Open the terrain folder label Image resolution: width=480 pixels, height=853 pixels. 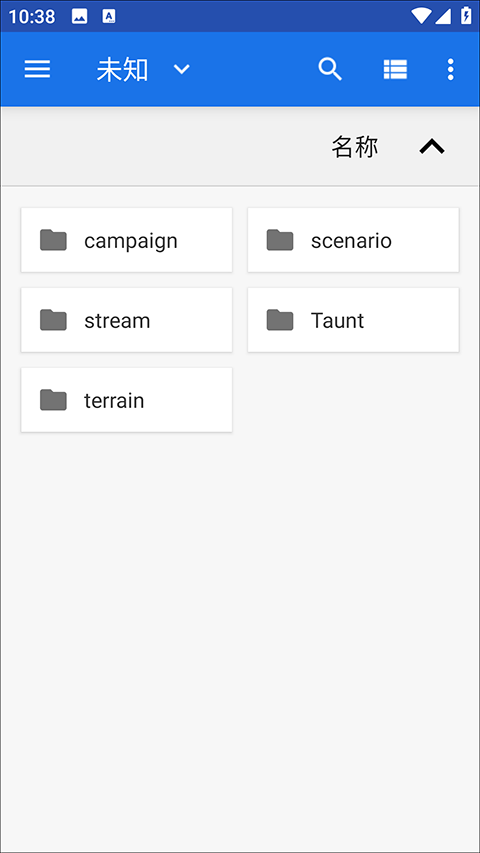pyautogui.click(x=114, y=401)
